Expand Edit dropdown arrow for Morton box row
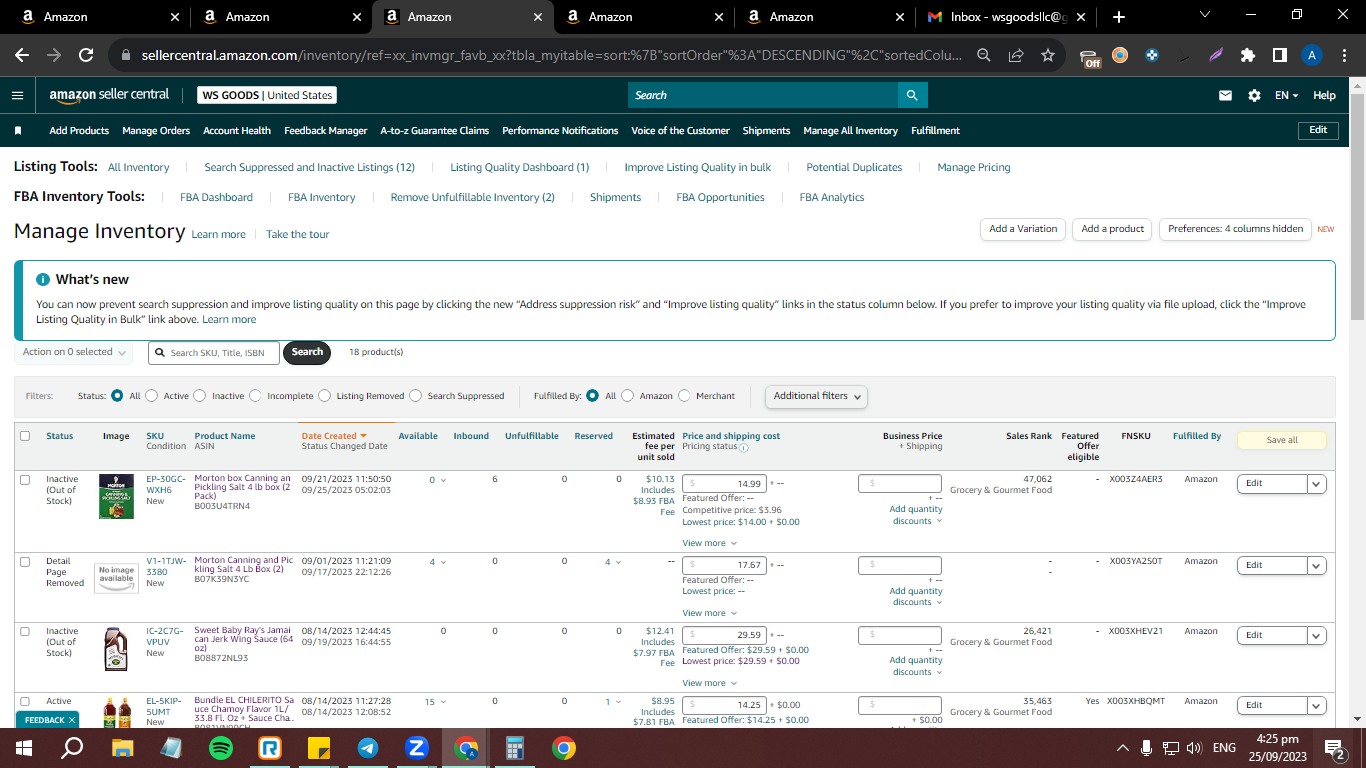Screen dimensions: 1366x768 1317,483
